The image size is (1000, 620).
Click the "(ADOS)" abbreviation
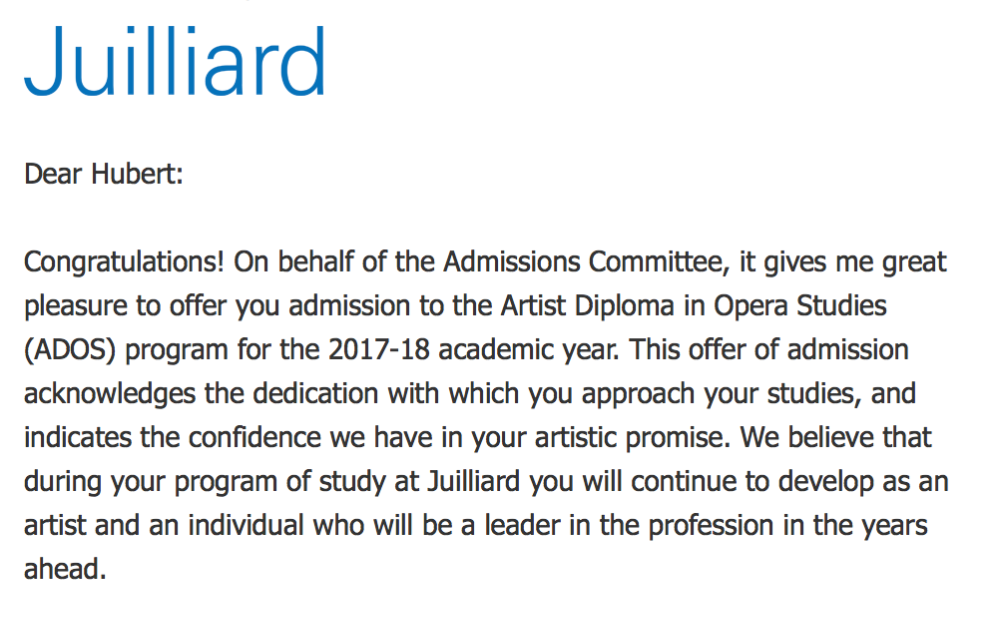coord(70,350)
